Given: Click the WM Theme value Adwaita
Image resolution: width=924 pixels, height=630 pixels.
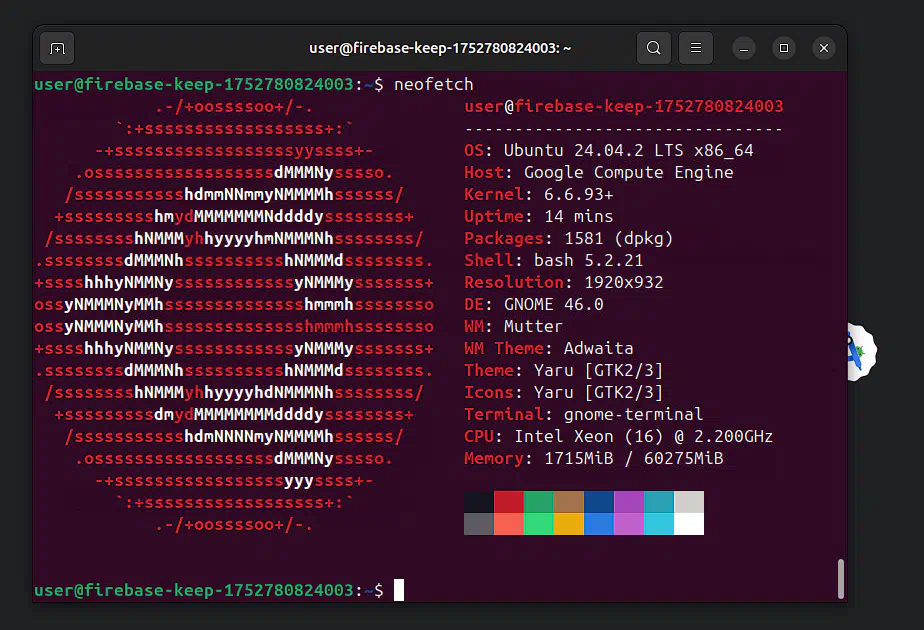Looking at the screenshot, I should [x=598, y=348].
